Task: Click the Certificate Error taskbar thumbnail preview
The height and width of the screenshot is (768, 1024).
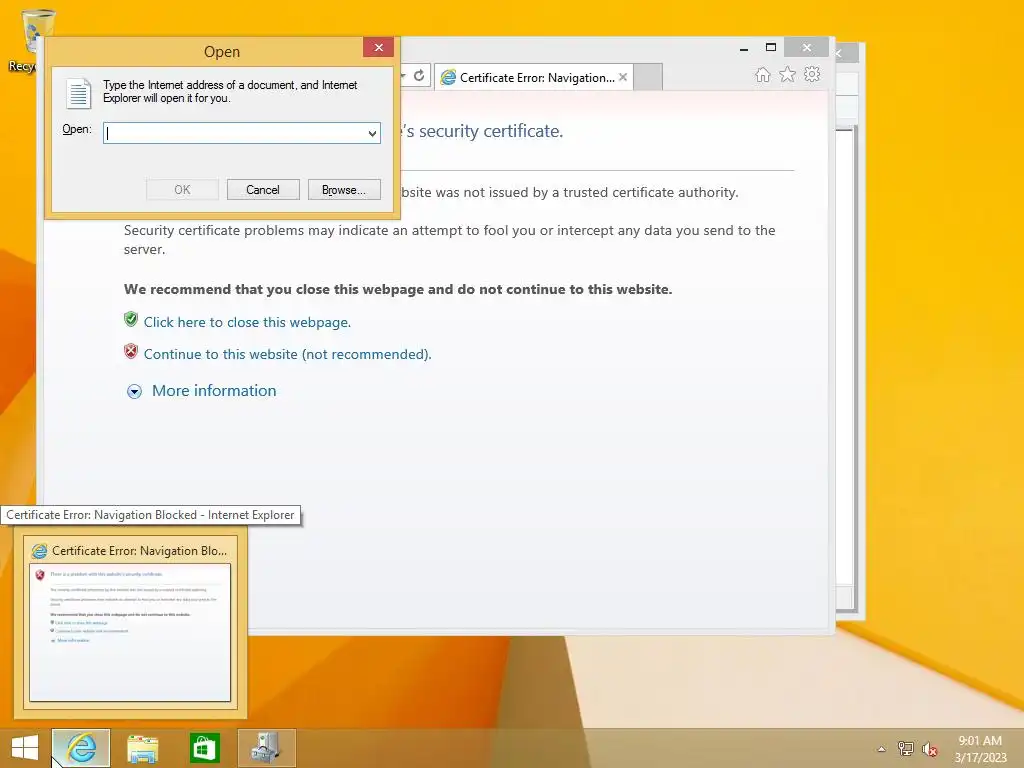Action: (x=130, y=622)
